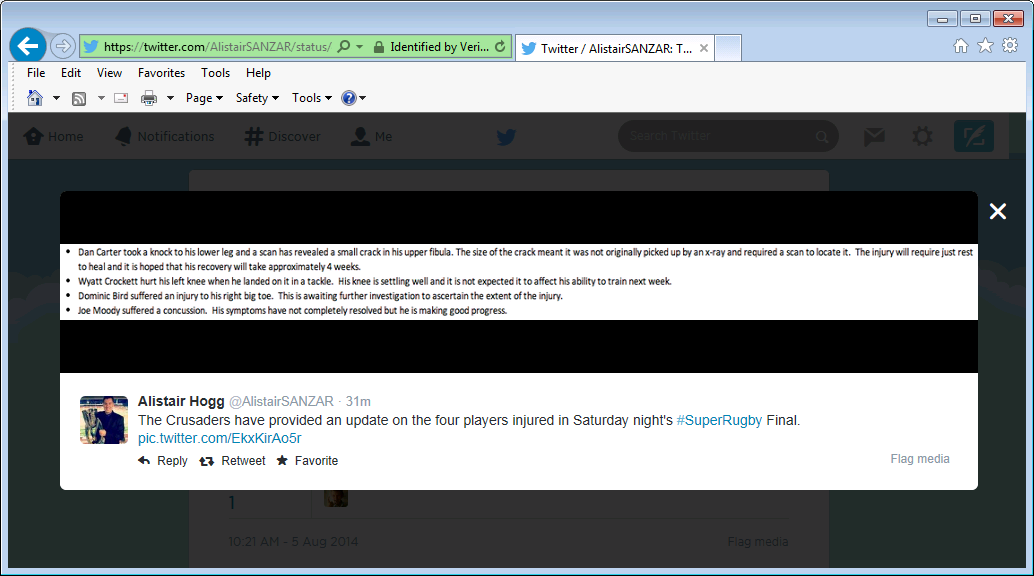Open the File menu
The height and width of the screenshot is (576, 1034).
click(x=36, y=73)
